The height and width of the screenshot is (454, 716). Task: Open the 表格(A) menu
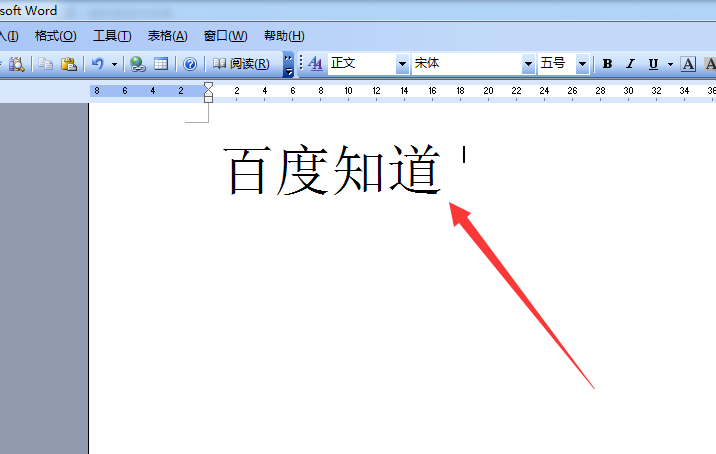(x=168, y=36)
